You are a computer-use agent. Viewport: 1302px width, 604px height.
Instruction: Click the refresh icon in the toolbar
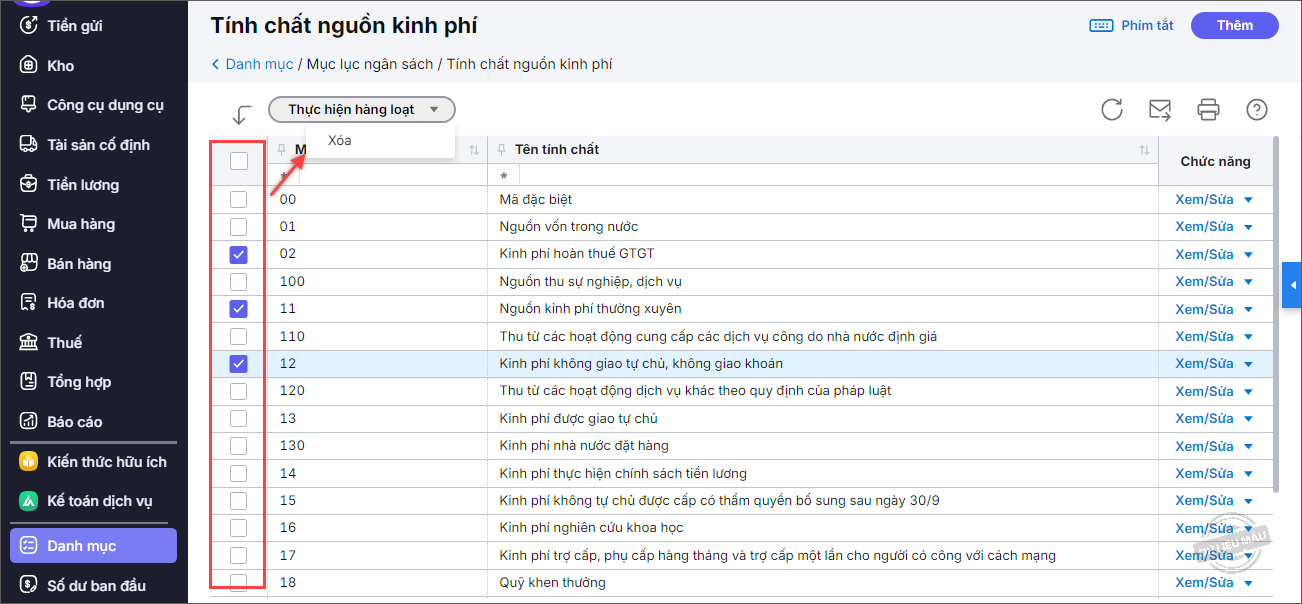click(x=1112, y=109)
